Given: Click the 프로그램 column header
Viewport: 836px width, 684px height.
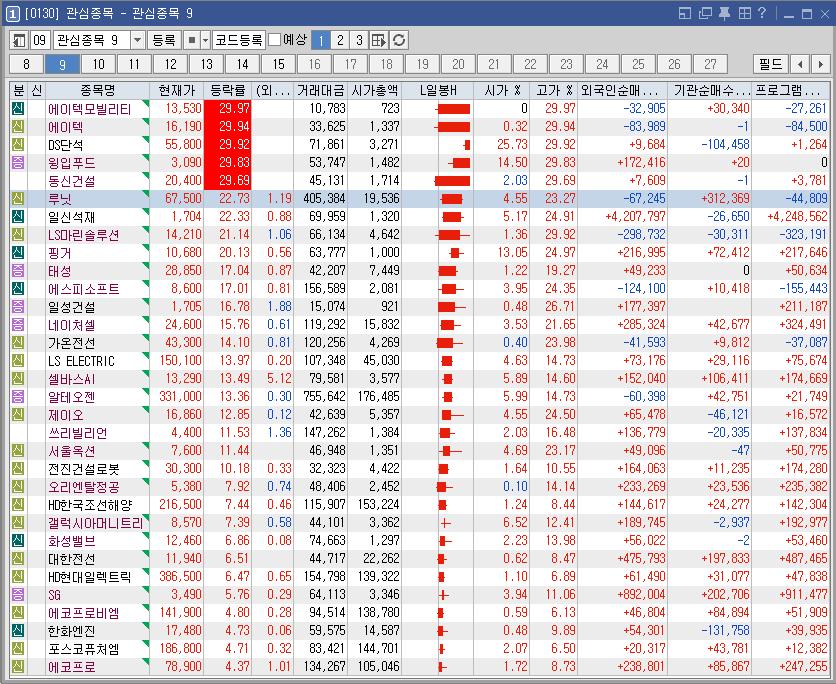Looking at the screenshot, I should [790, 91].
